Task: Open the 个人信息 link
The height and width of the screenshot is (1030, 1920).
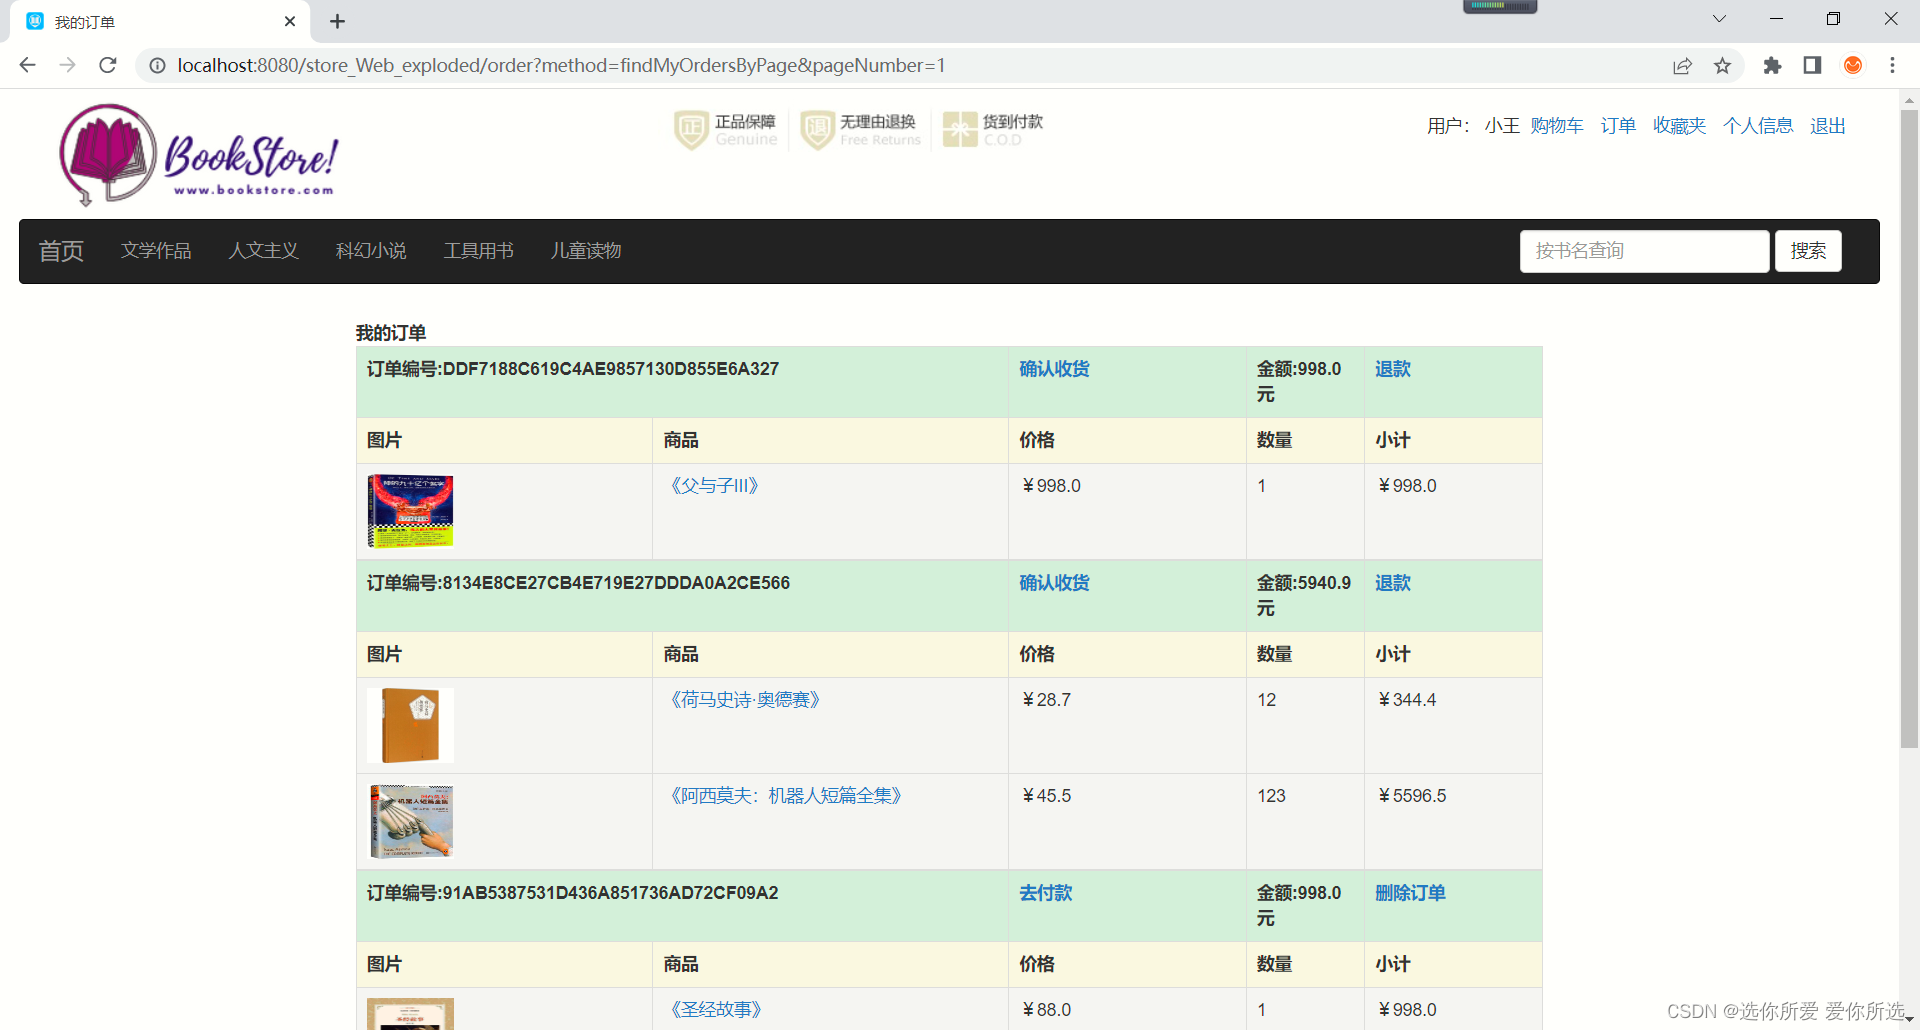Action: (x=1758, y=126)
